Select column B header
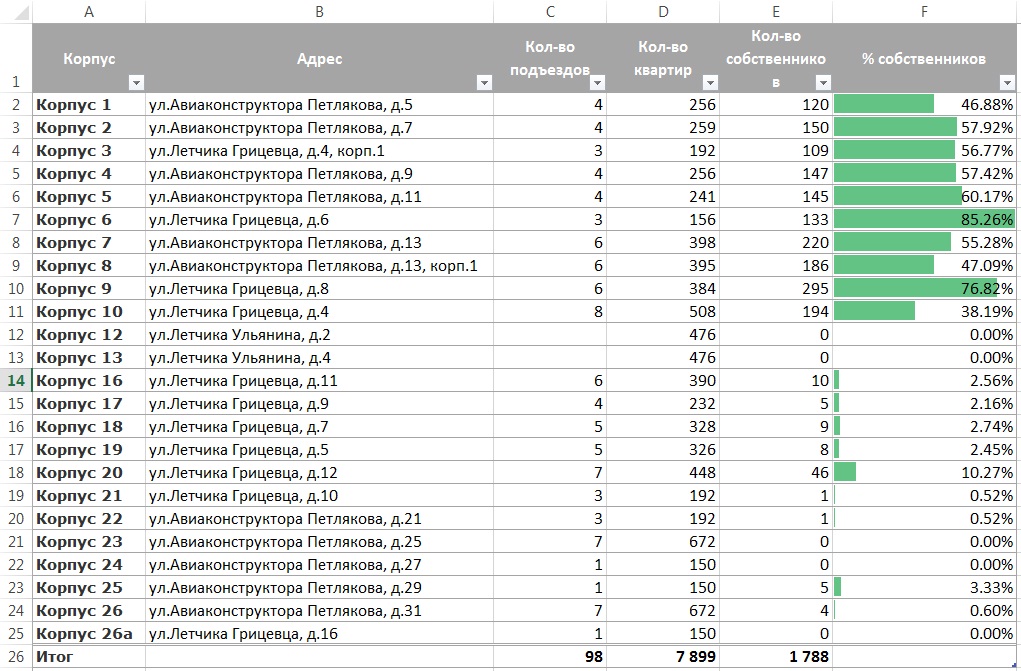 319,12
